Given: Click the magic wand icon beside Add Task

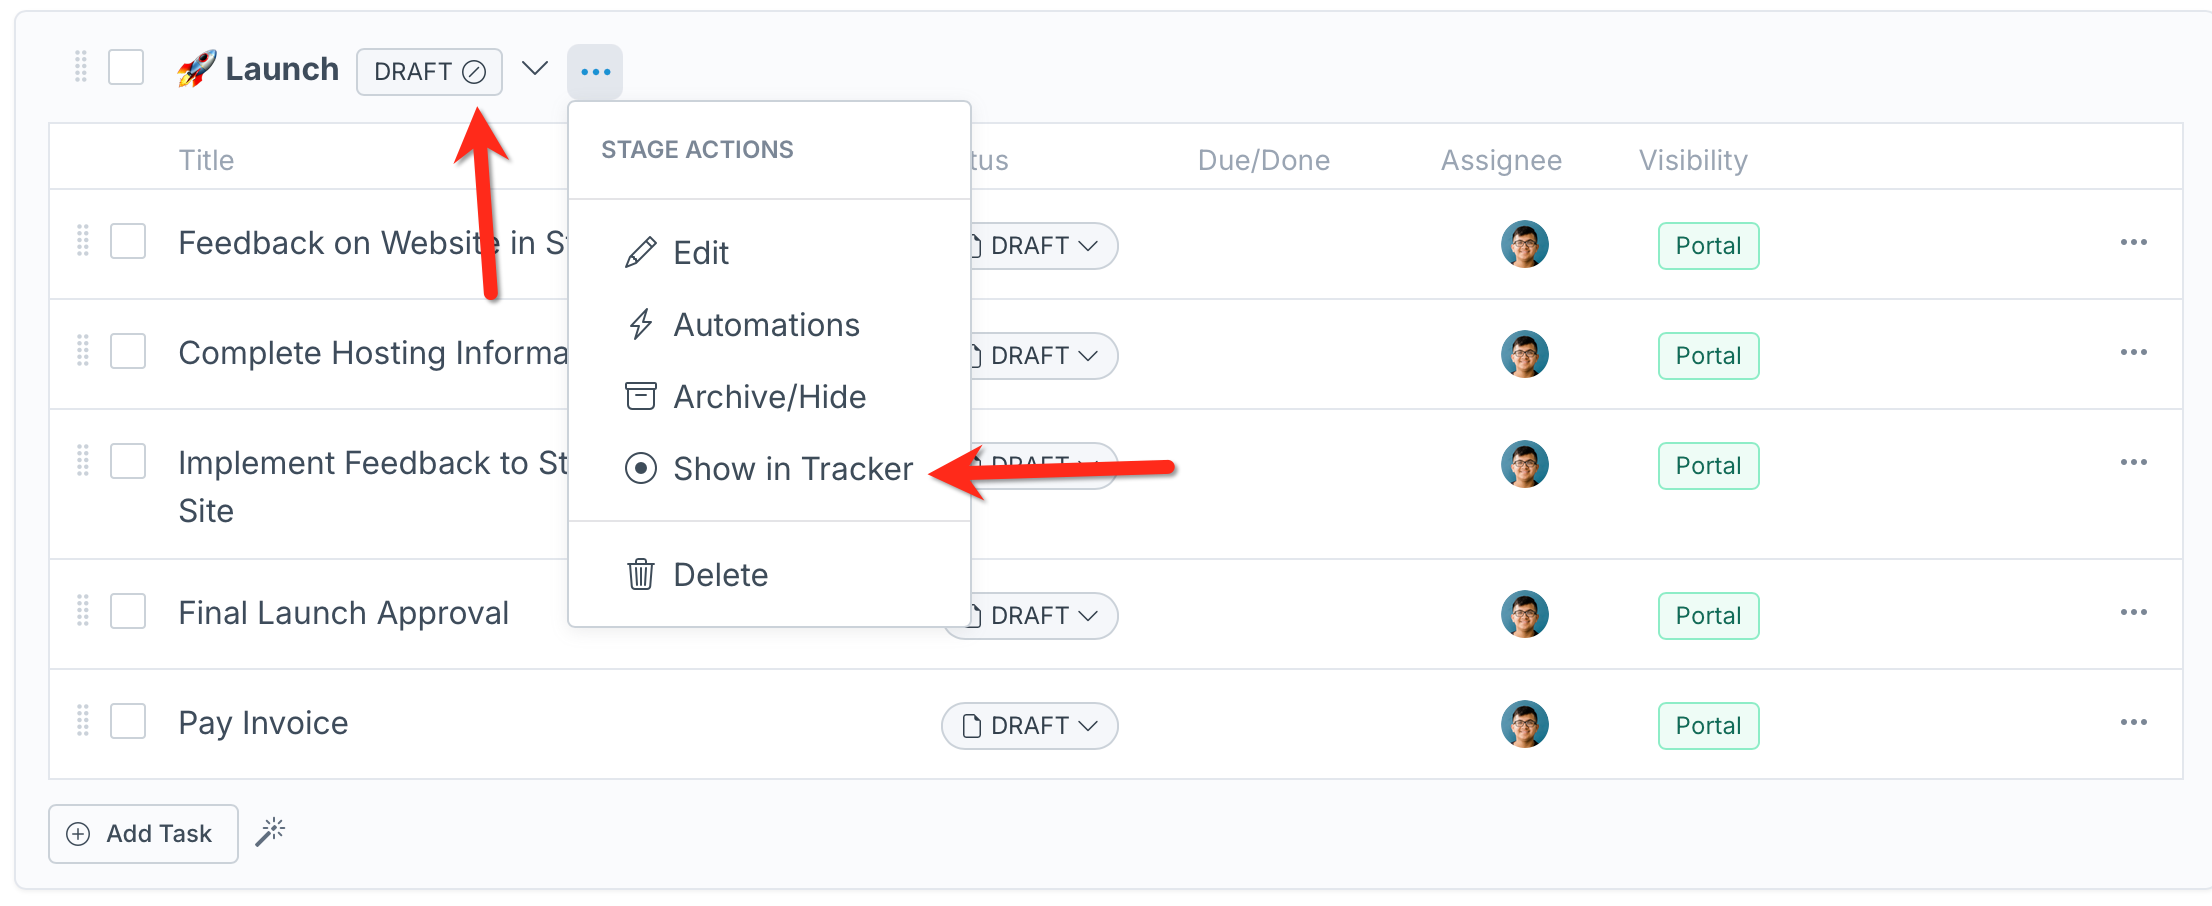Looking at the screenshot, I should 270,832.
